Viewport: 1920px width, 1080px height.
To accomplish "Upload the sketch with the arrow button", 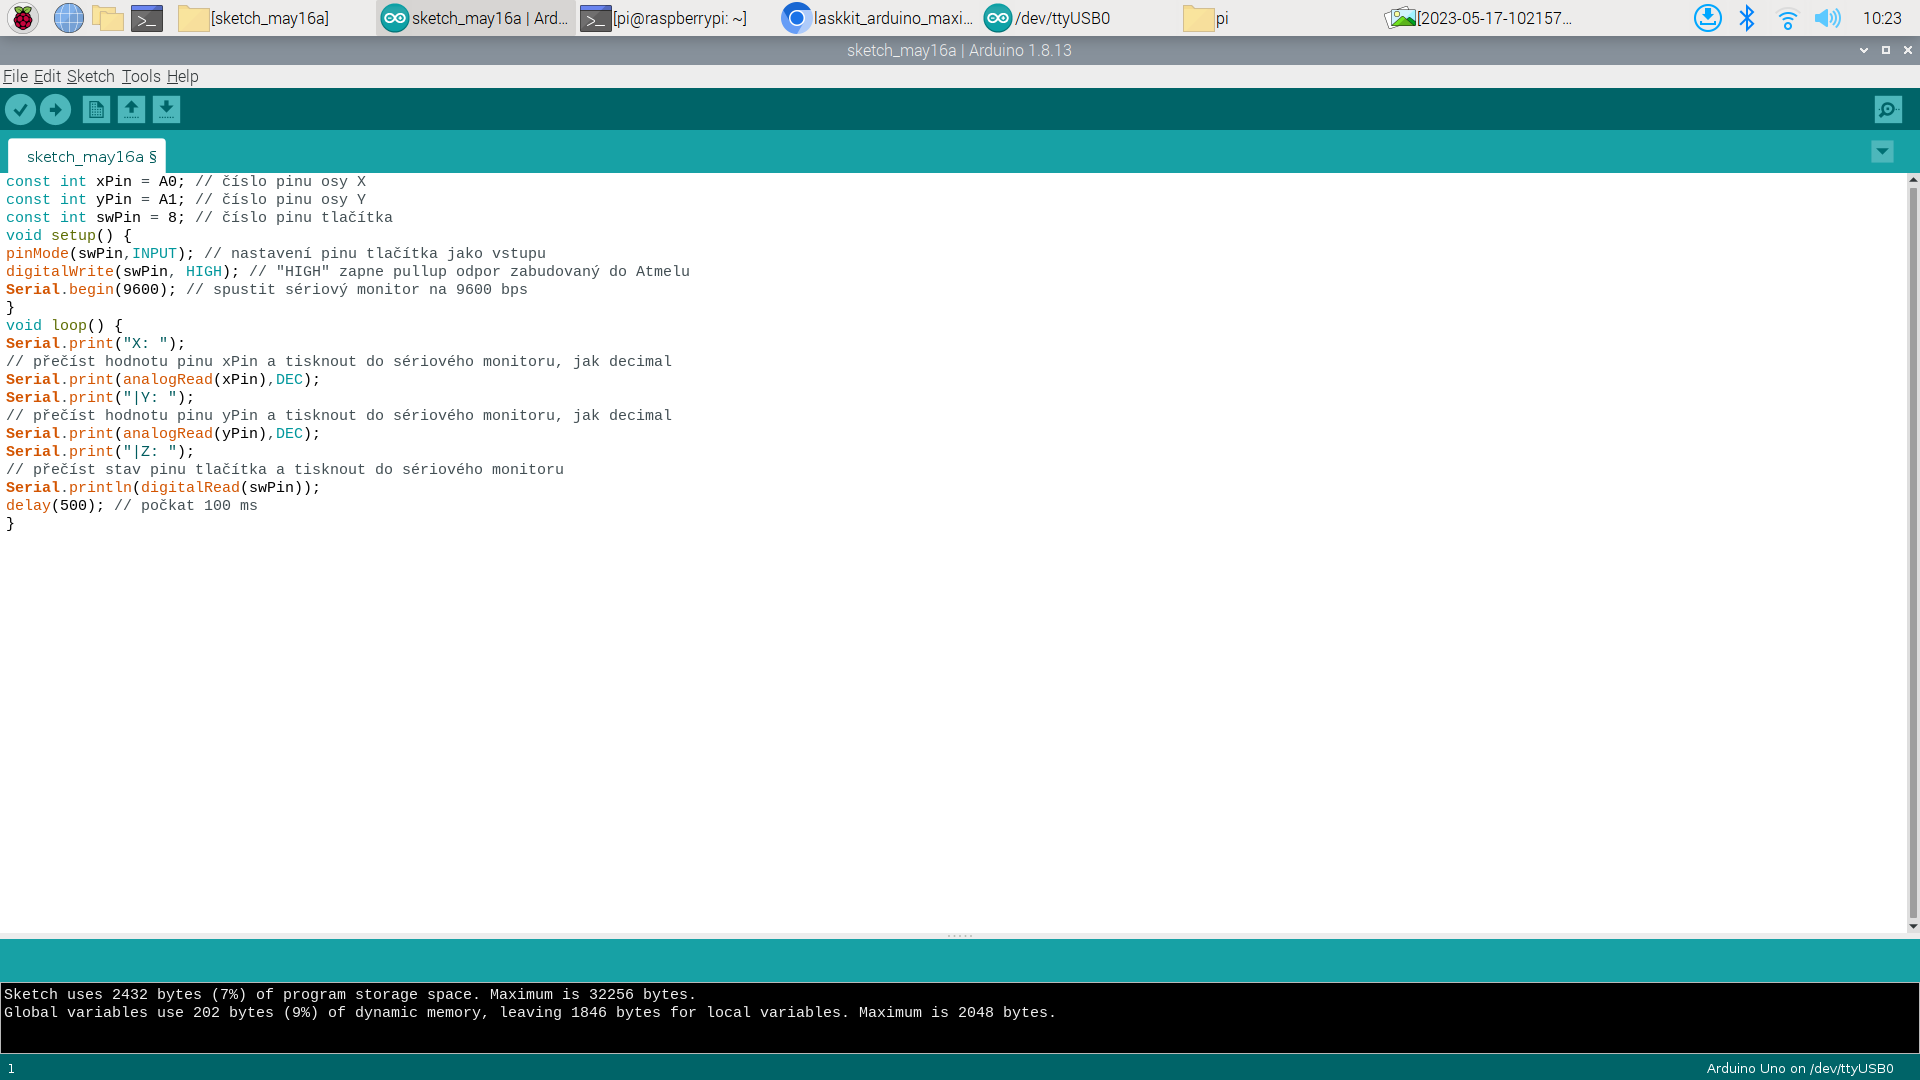I will pos(56,110).
